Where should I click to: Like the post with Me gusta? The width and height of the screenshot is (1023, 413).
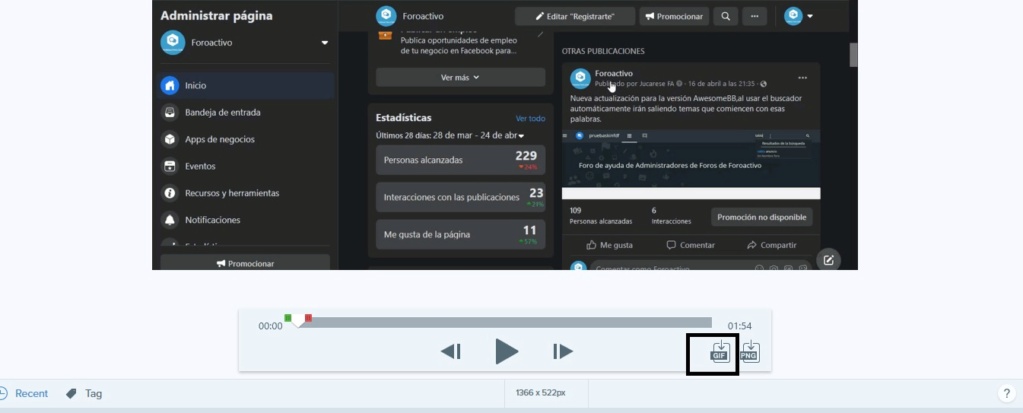(x=609, y=245)
